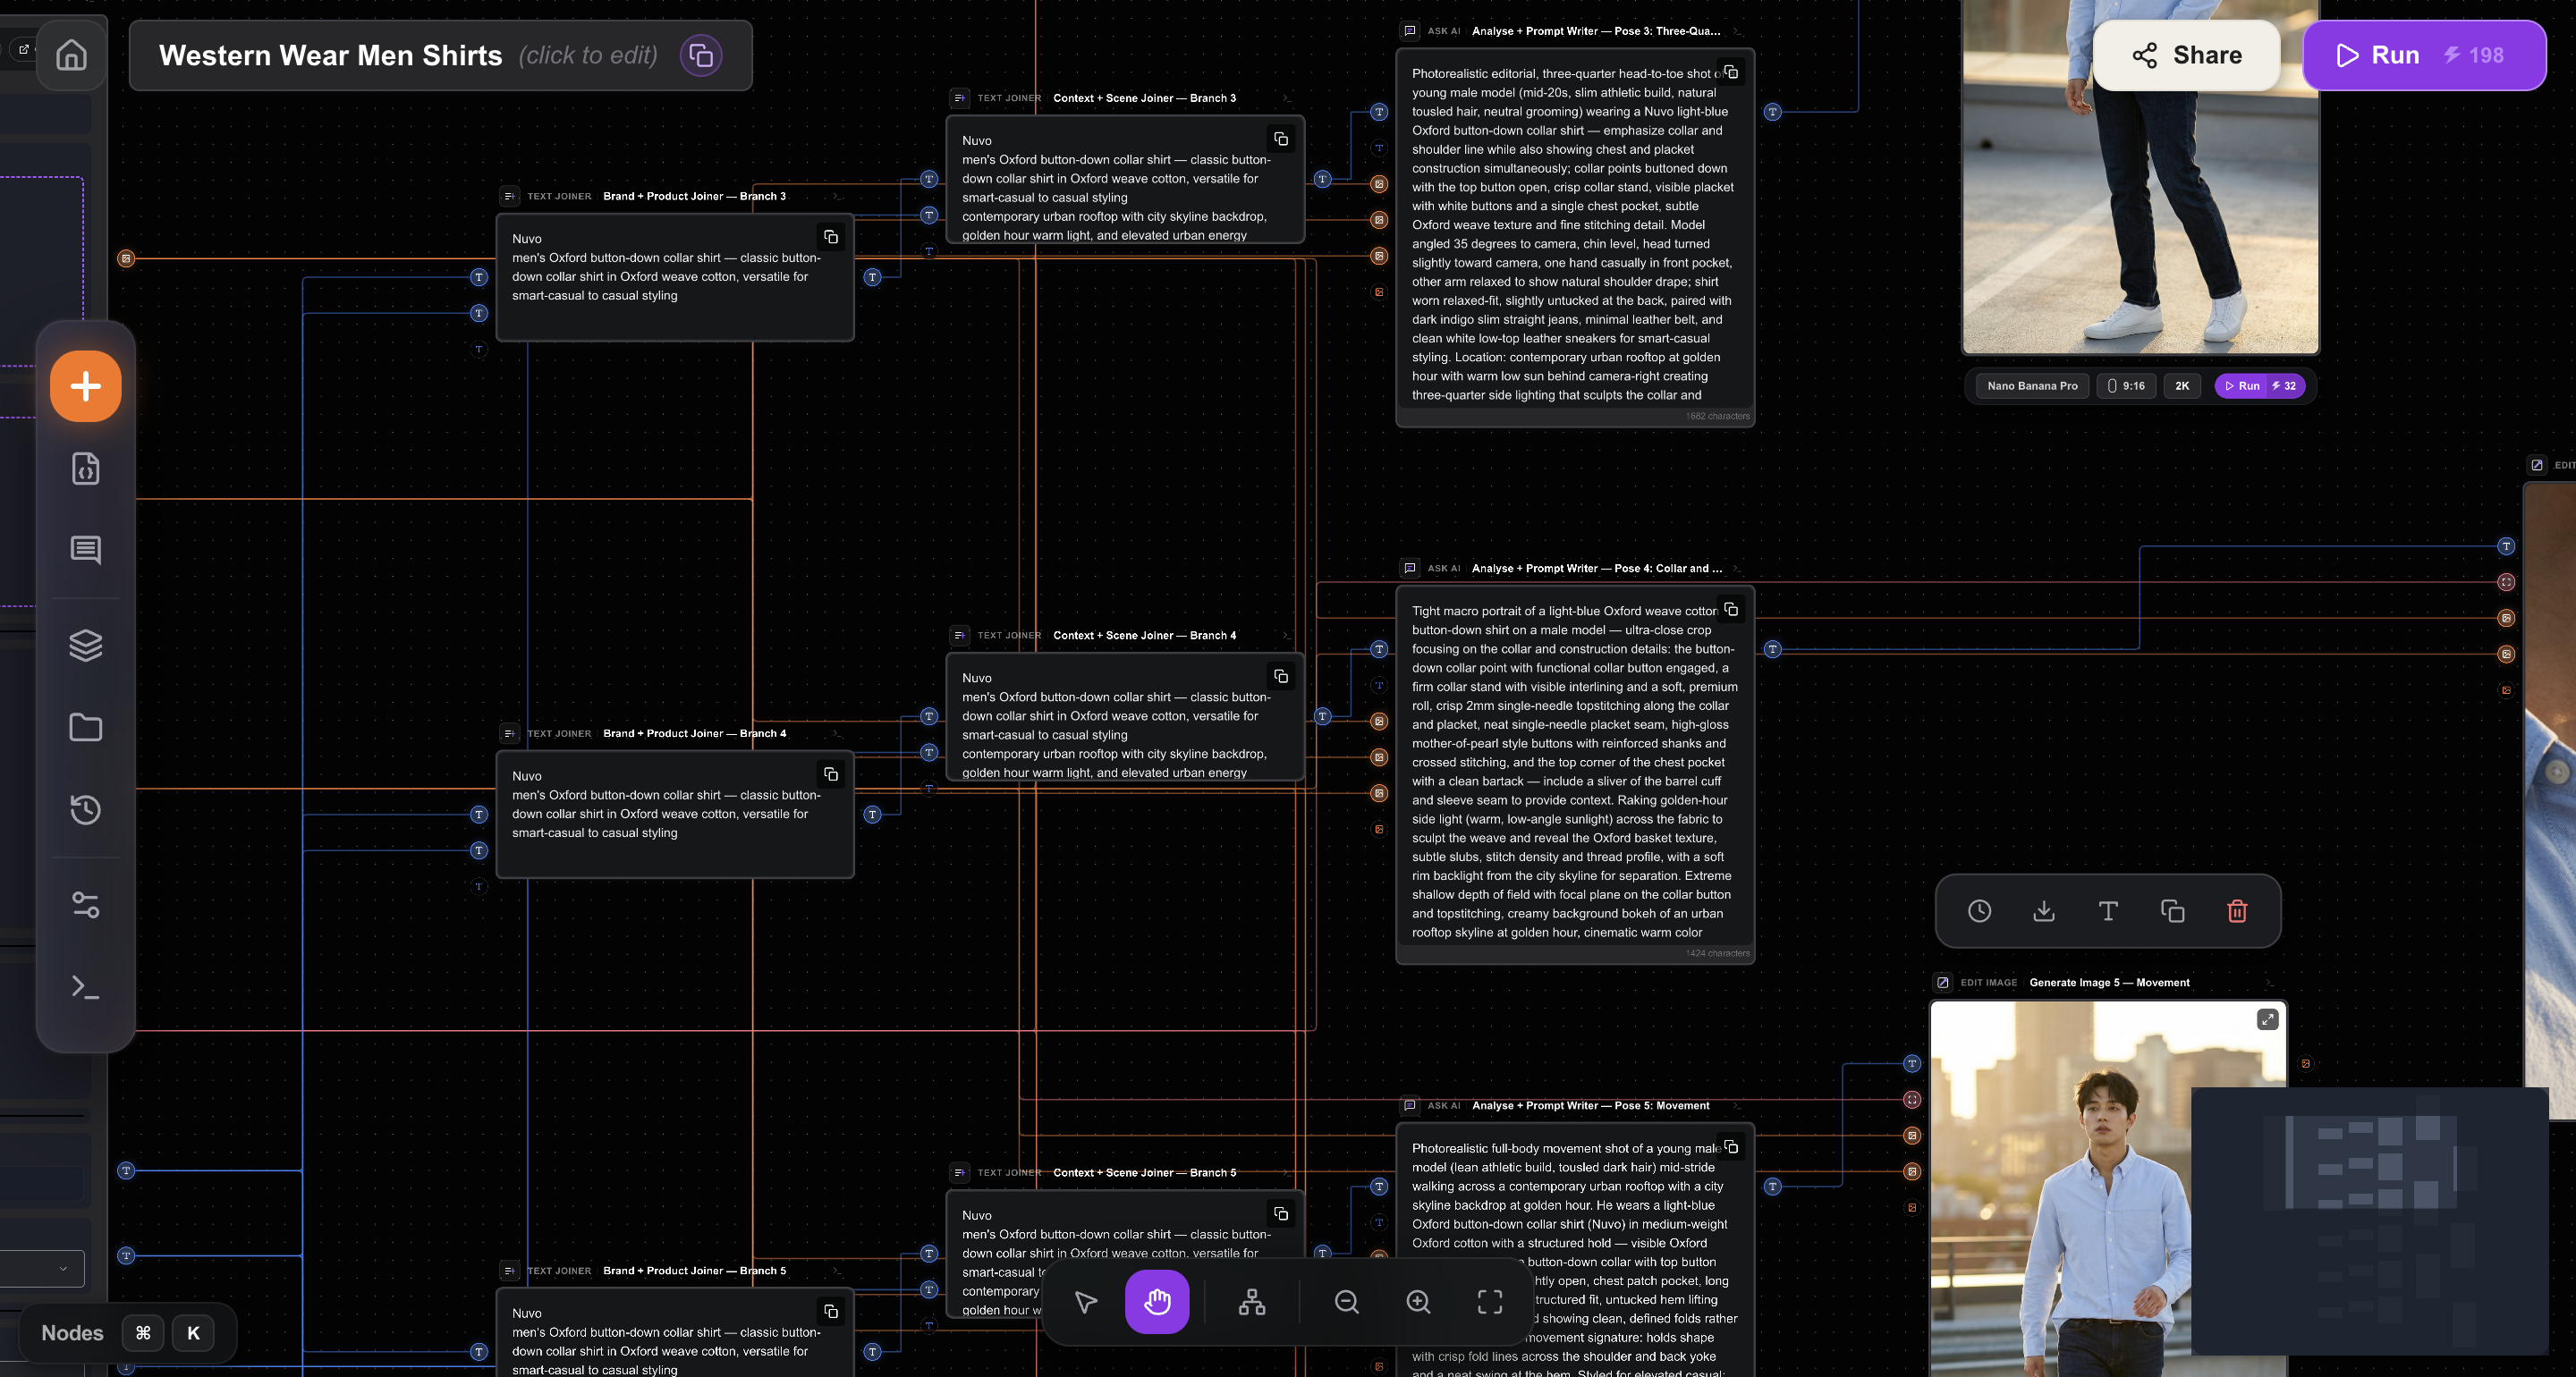This screenshot has height=1377, width=2576.
Task: Open the top generated walking model image
Action: pos(2140,176)
